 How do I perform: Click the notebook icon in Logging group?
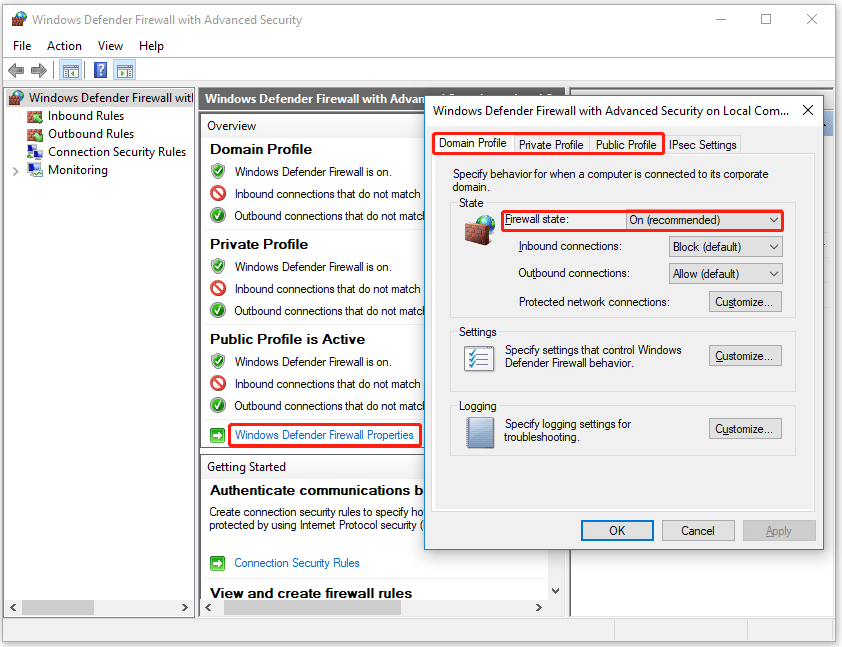click(480, 432)
